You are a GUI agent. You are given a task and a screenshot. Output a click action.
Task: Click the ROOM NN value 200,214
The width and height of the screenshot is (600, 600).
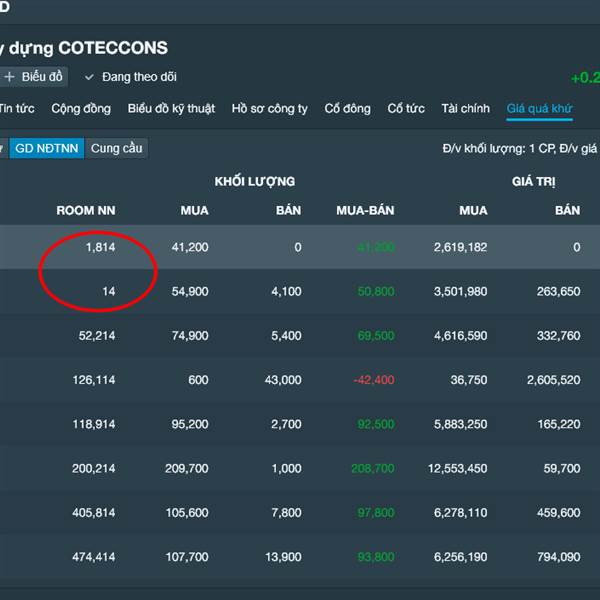tap(94, 469)
